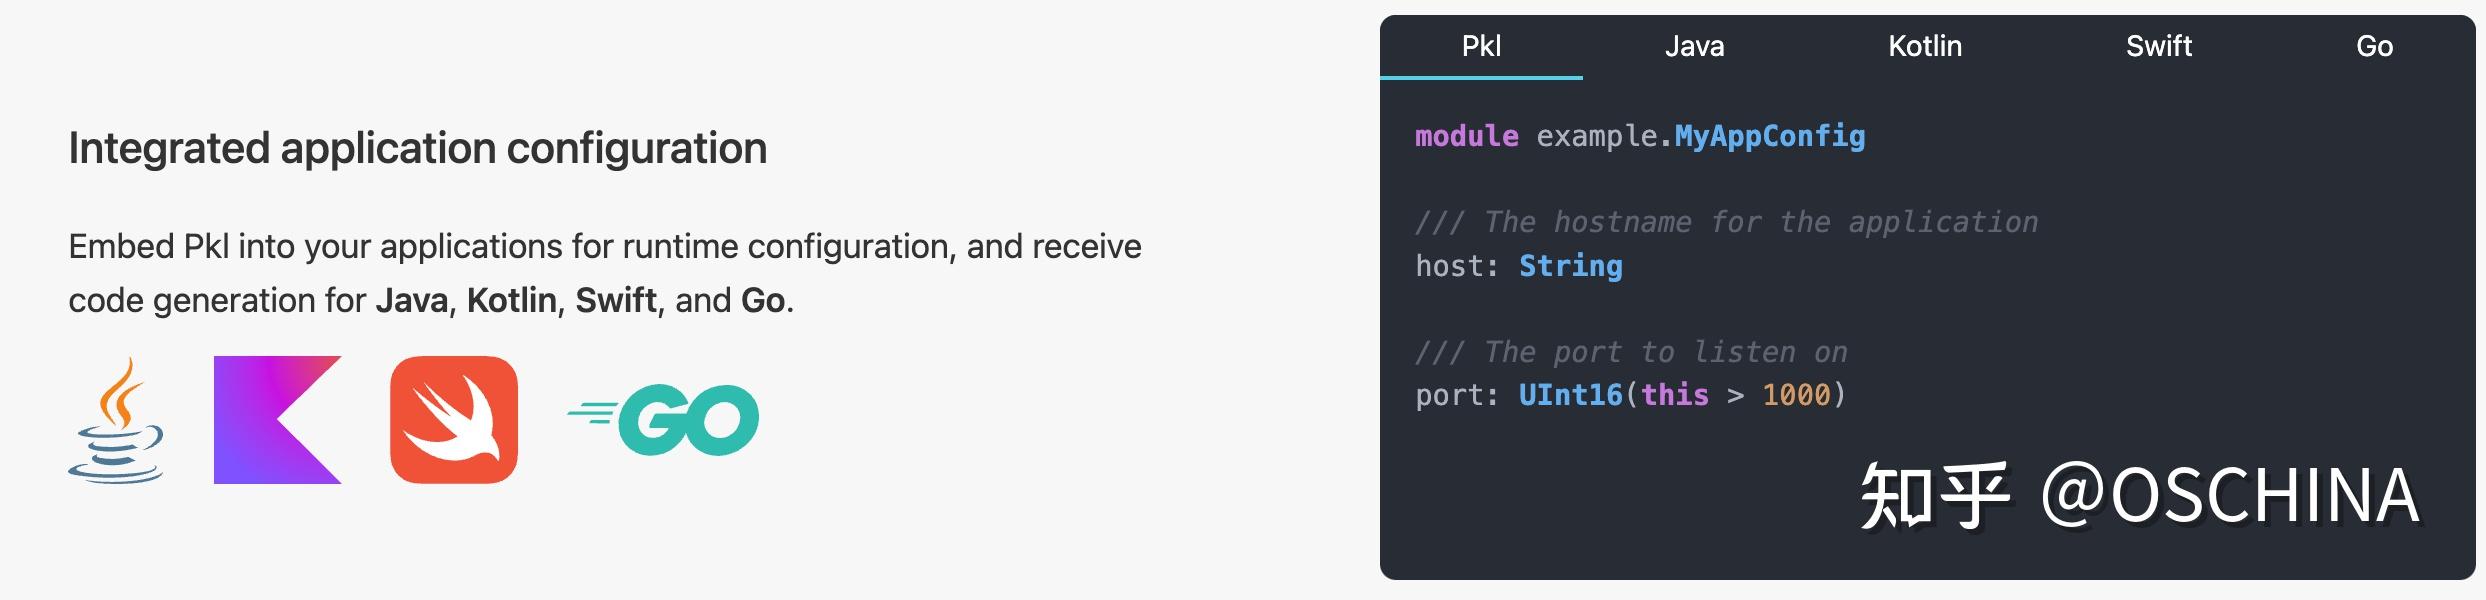Click the Integrated application configuration heading

coord(417,148)
